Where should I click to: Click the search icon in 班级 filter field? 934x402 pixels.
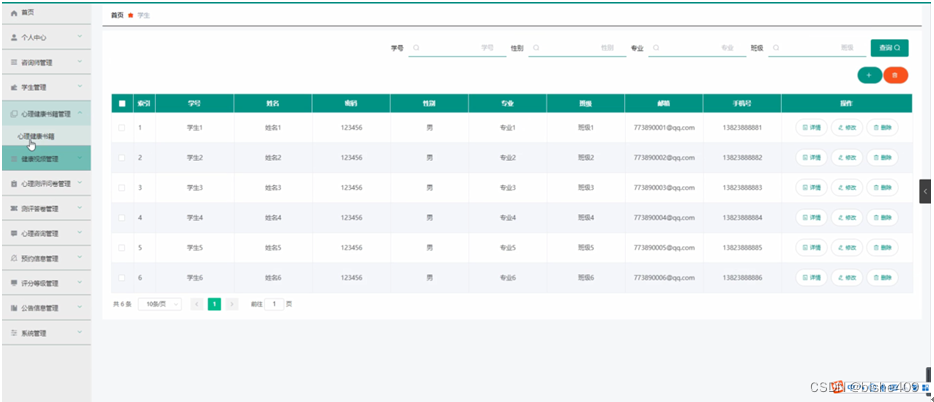pyautogui.click(x=776, y=48)
